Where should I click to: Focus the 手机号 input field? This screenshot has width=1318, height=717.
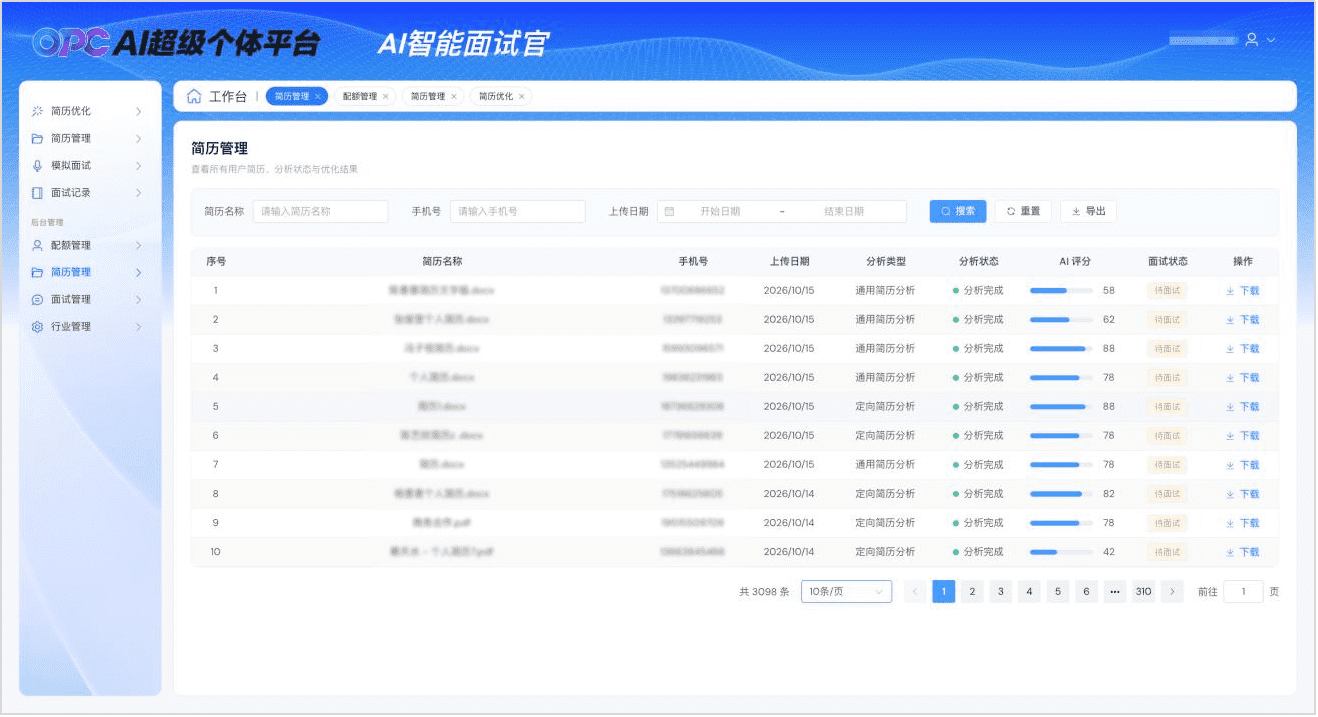[518, 211]
